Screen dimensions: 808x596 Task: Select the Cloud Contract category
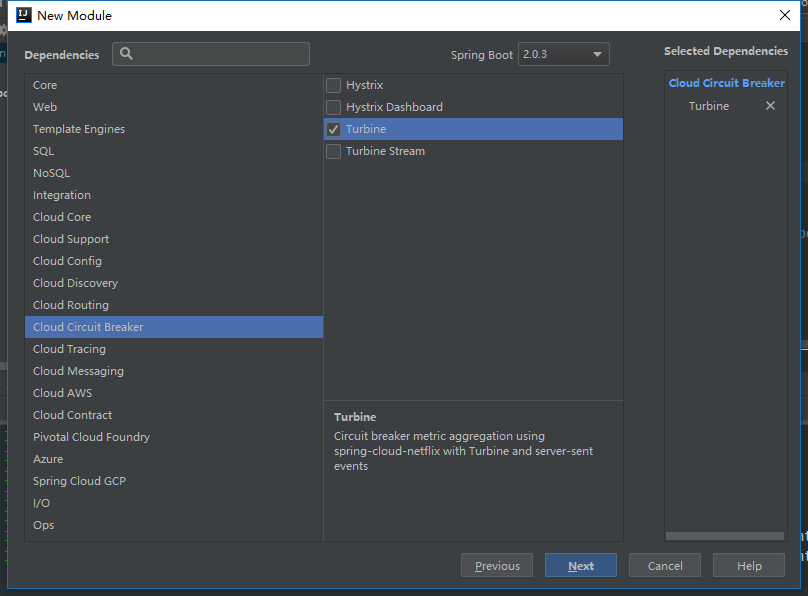click(174, 415)
